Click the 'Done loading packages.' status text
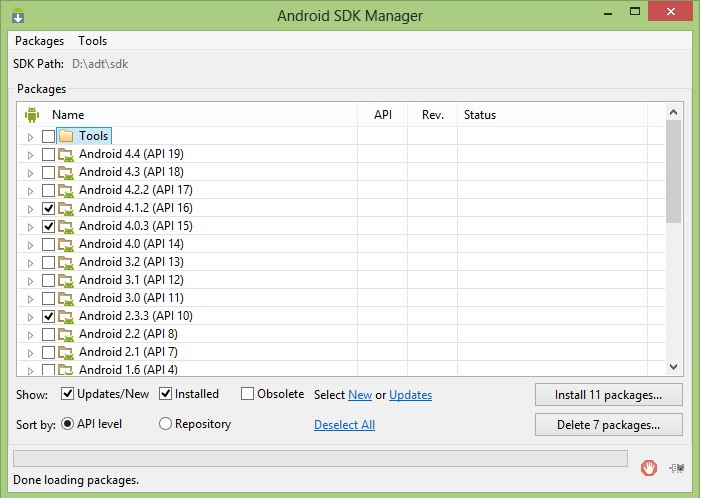 tap(76, 480)
